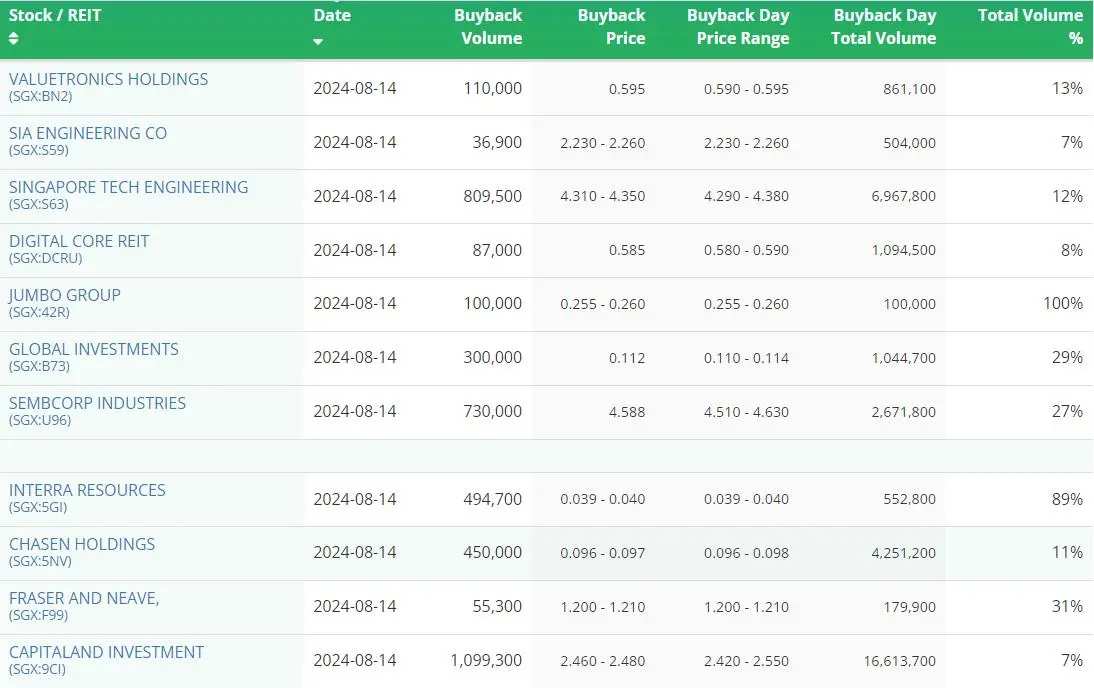Select buyback volume 87,000
Image resolution: width=1094 pixels, height=688 pixels.
[x=497, y=250]
